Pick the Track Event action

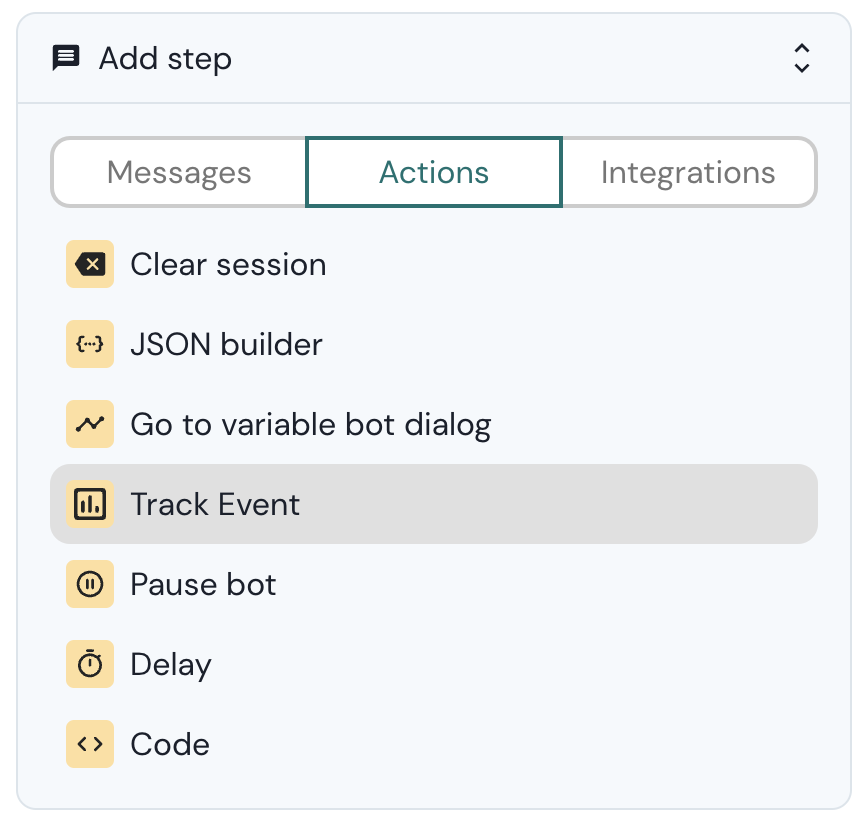coord(215,504)
